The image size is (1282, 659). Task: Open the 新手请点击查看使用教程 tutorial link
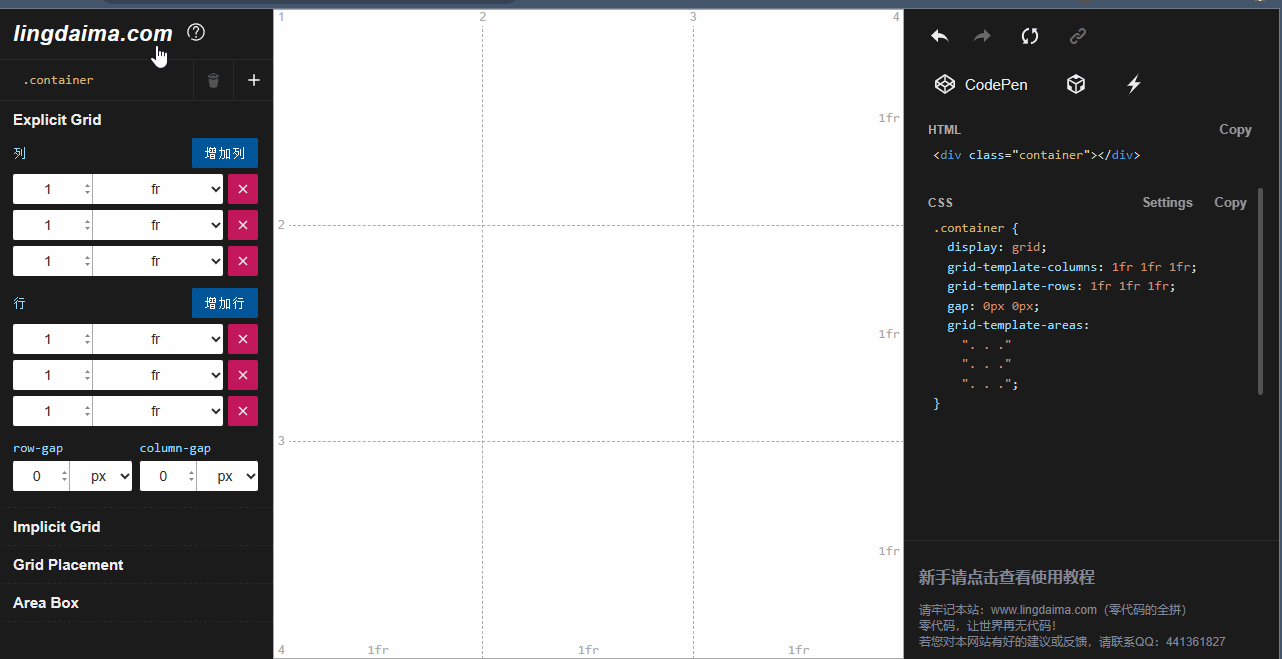point(1007,577)
